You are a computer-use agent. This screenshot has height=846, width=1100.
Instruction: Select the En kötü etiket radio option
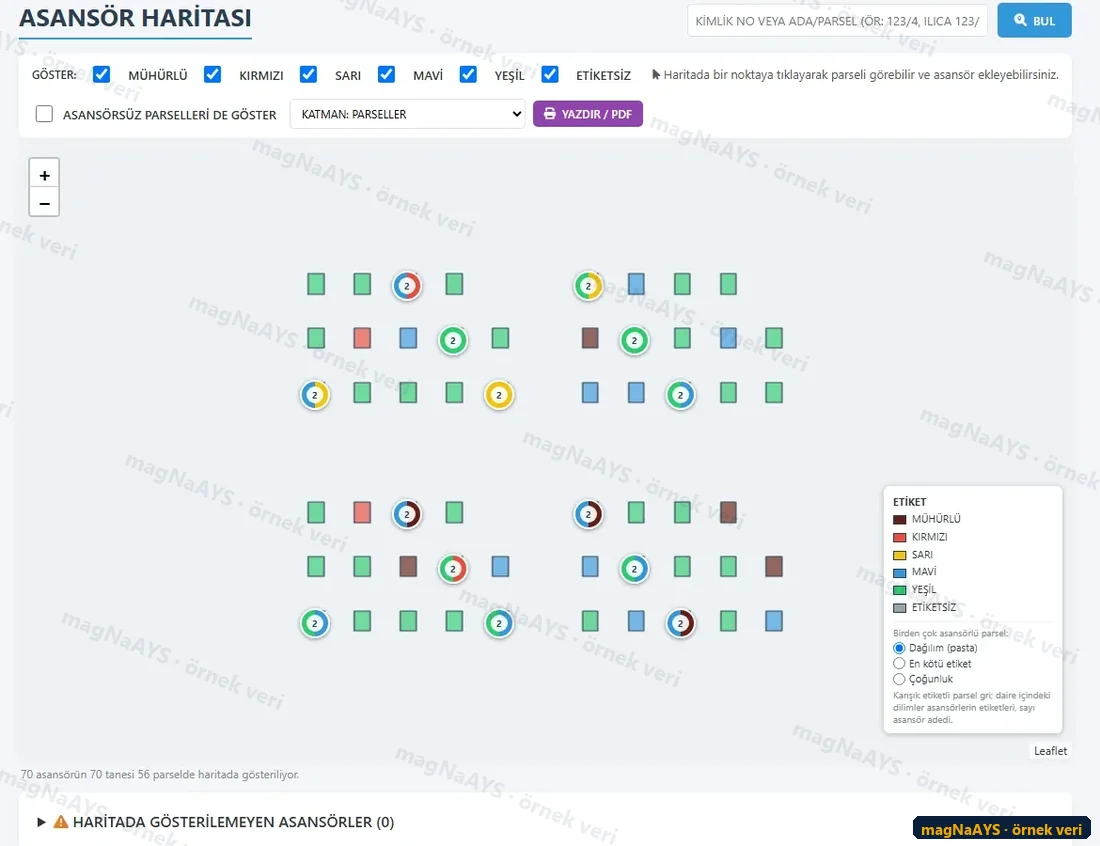coord(899,664)
